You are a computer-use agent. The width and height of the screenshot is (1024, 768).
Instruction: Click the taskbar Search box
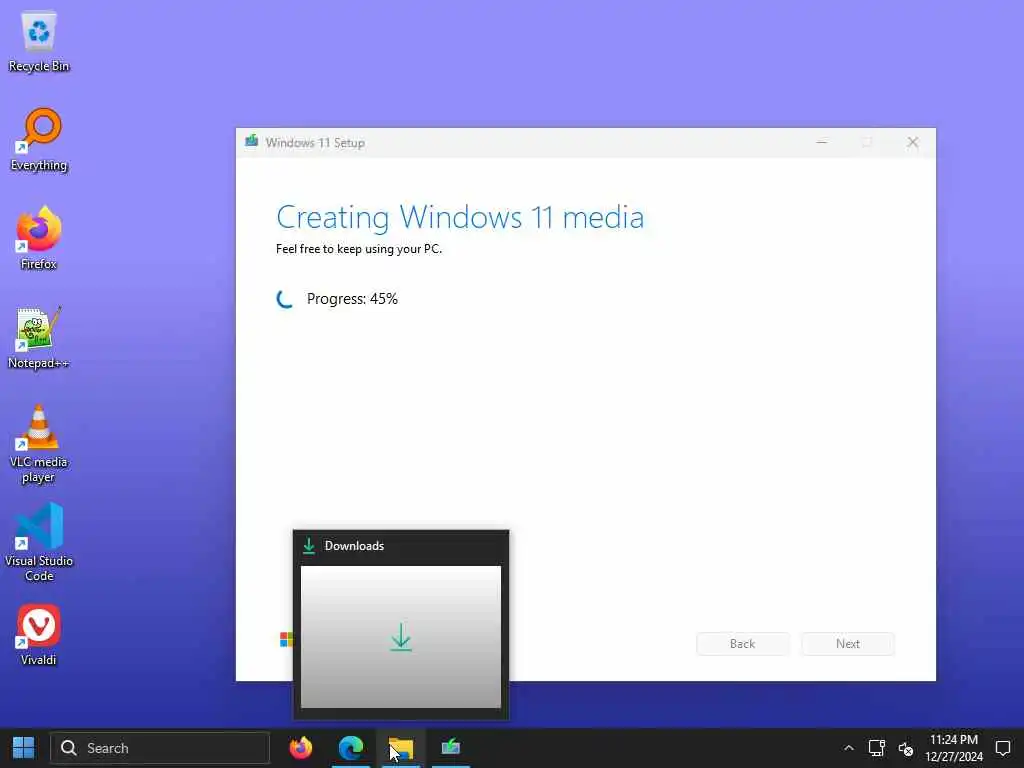tap(160, 748)
